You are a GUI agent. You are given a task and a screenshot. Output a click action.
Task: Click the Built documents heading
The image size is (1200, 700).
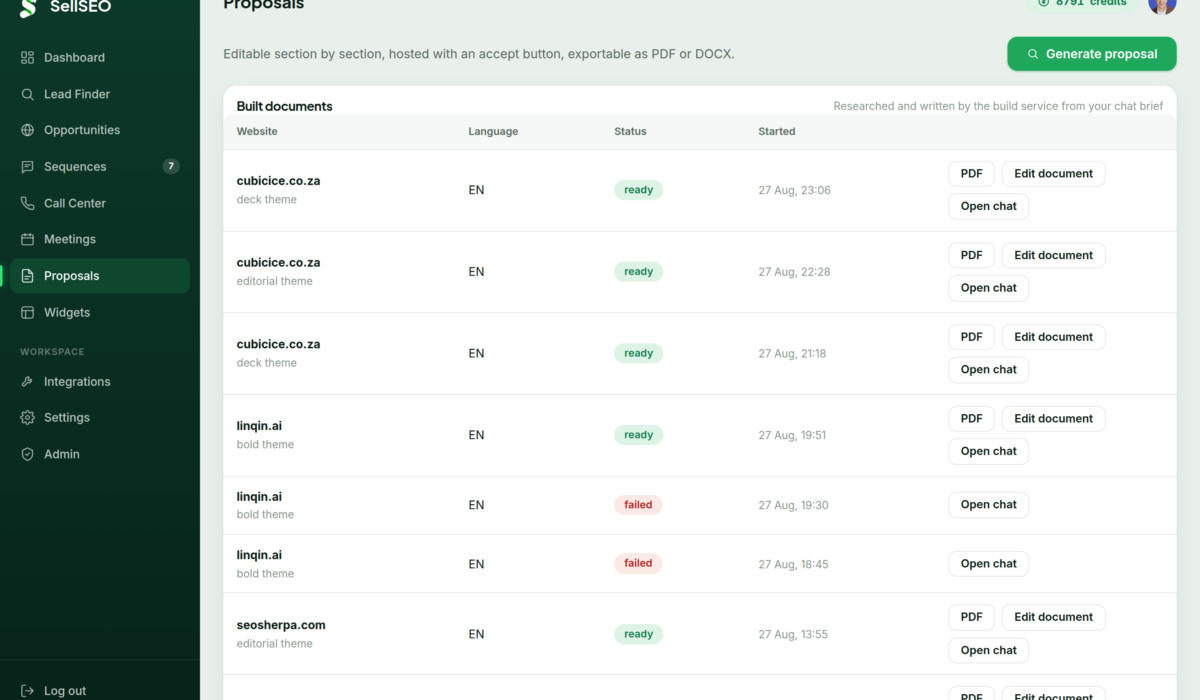(x=285, y=106)
